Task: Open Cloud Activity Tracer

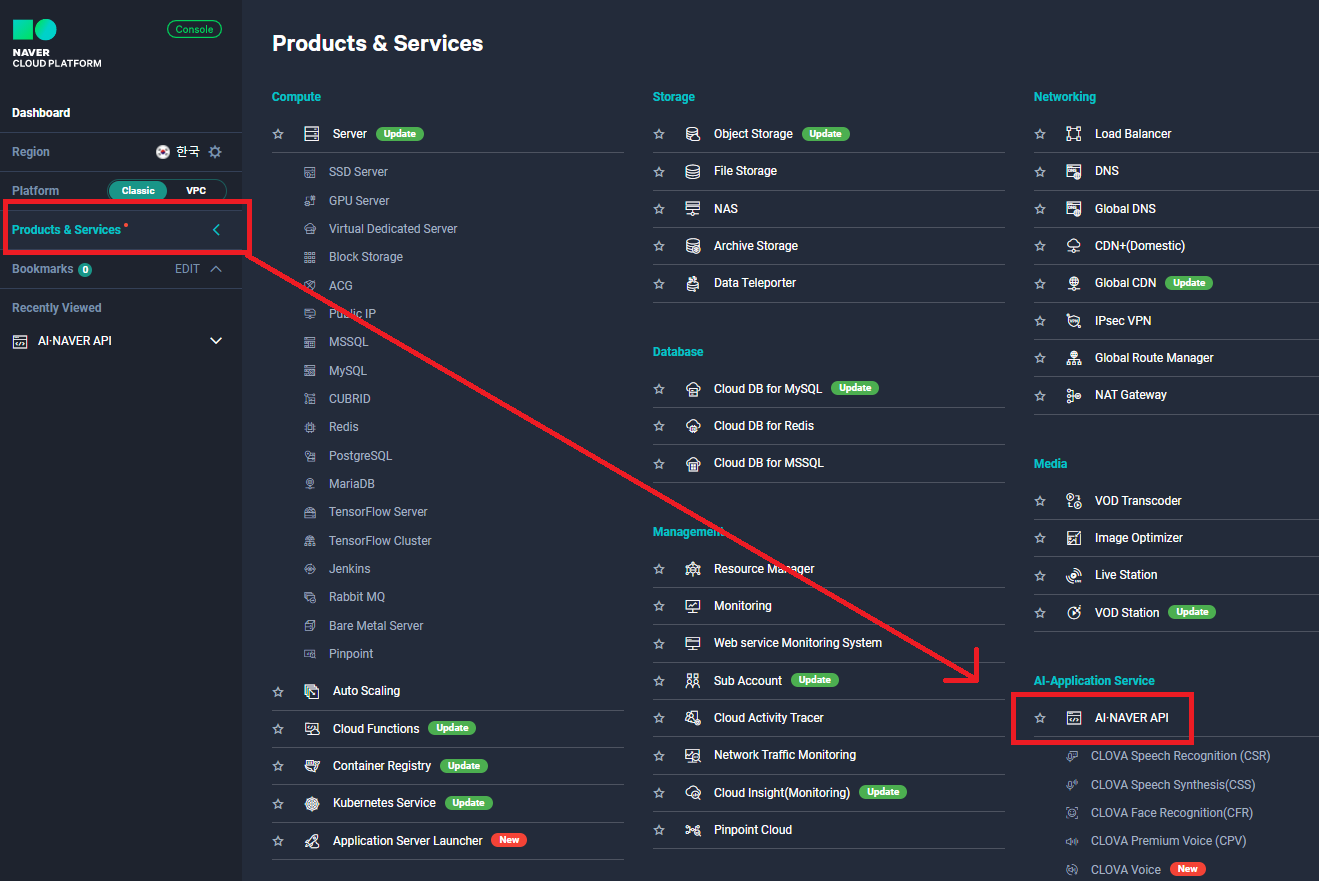Action: coord(769,718)
